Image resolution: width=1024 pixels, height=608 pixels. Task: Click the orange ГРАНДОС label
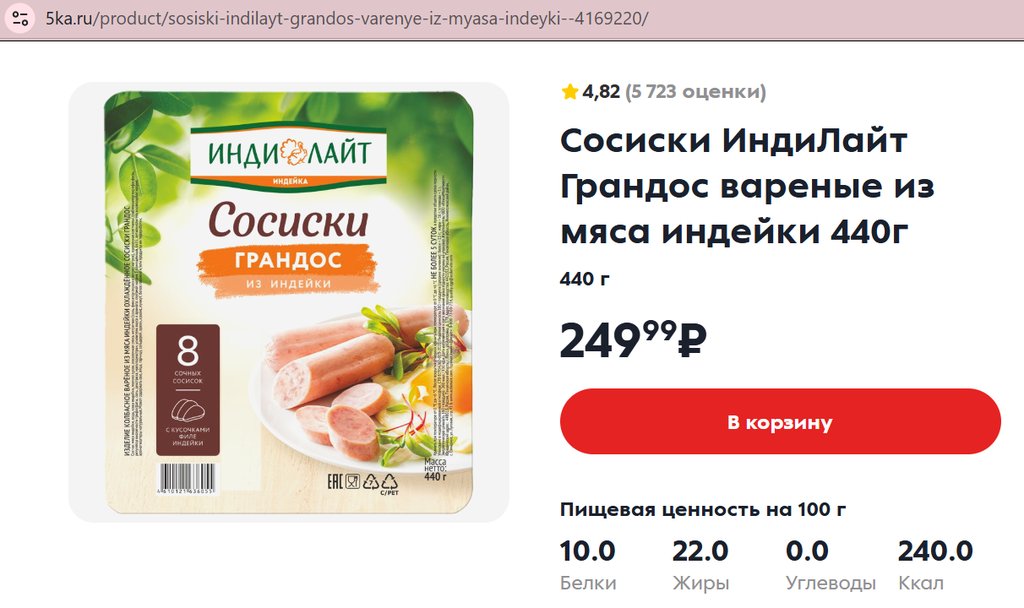point(287,260)
